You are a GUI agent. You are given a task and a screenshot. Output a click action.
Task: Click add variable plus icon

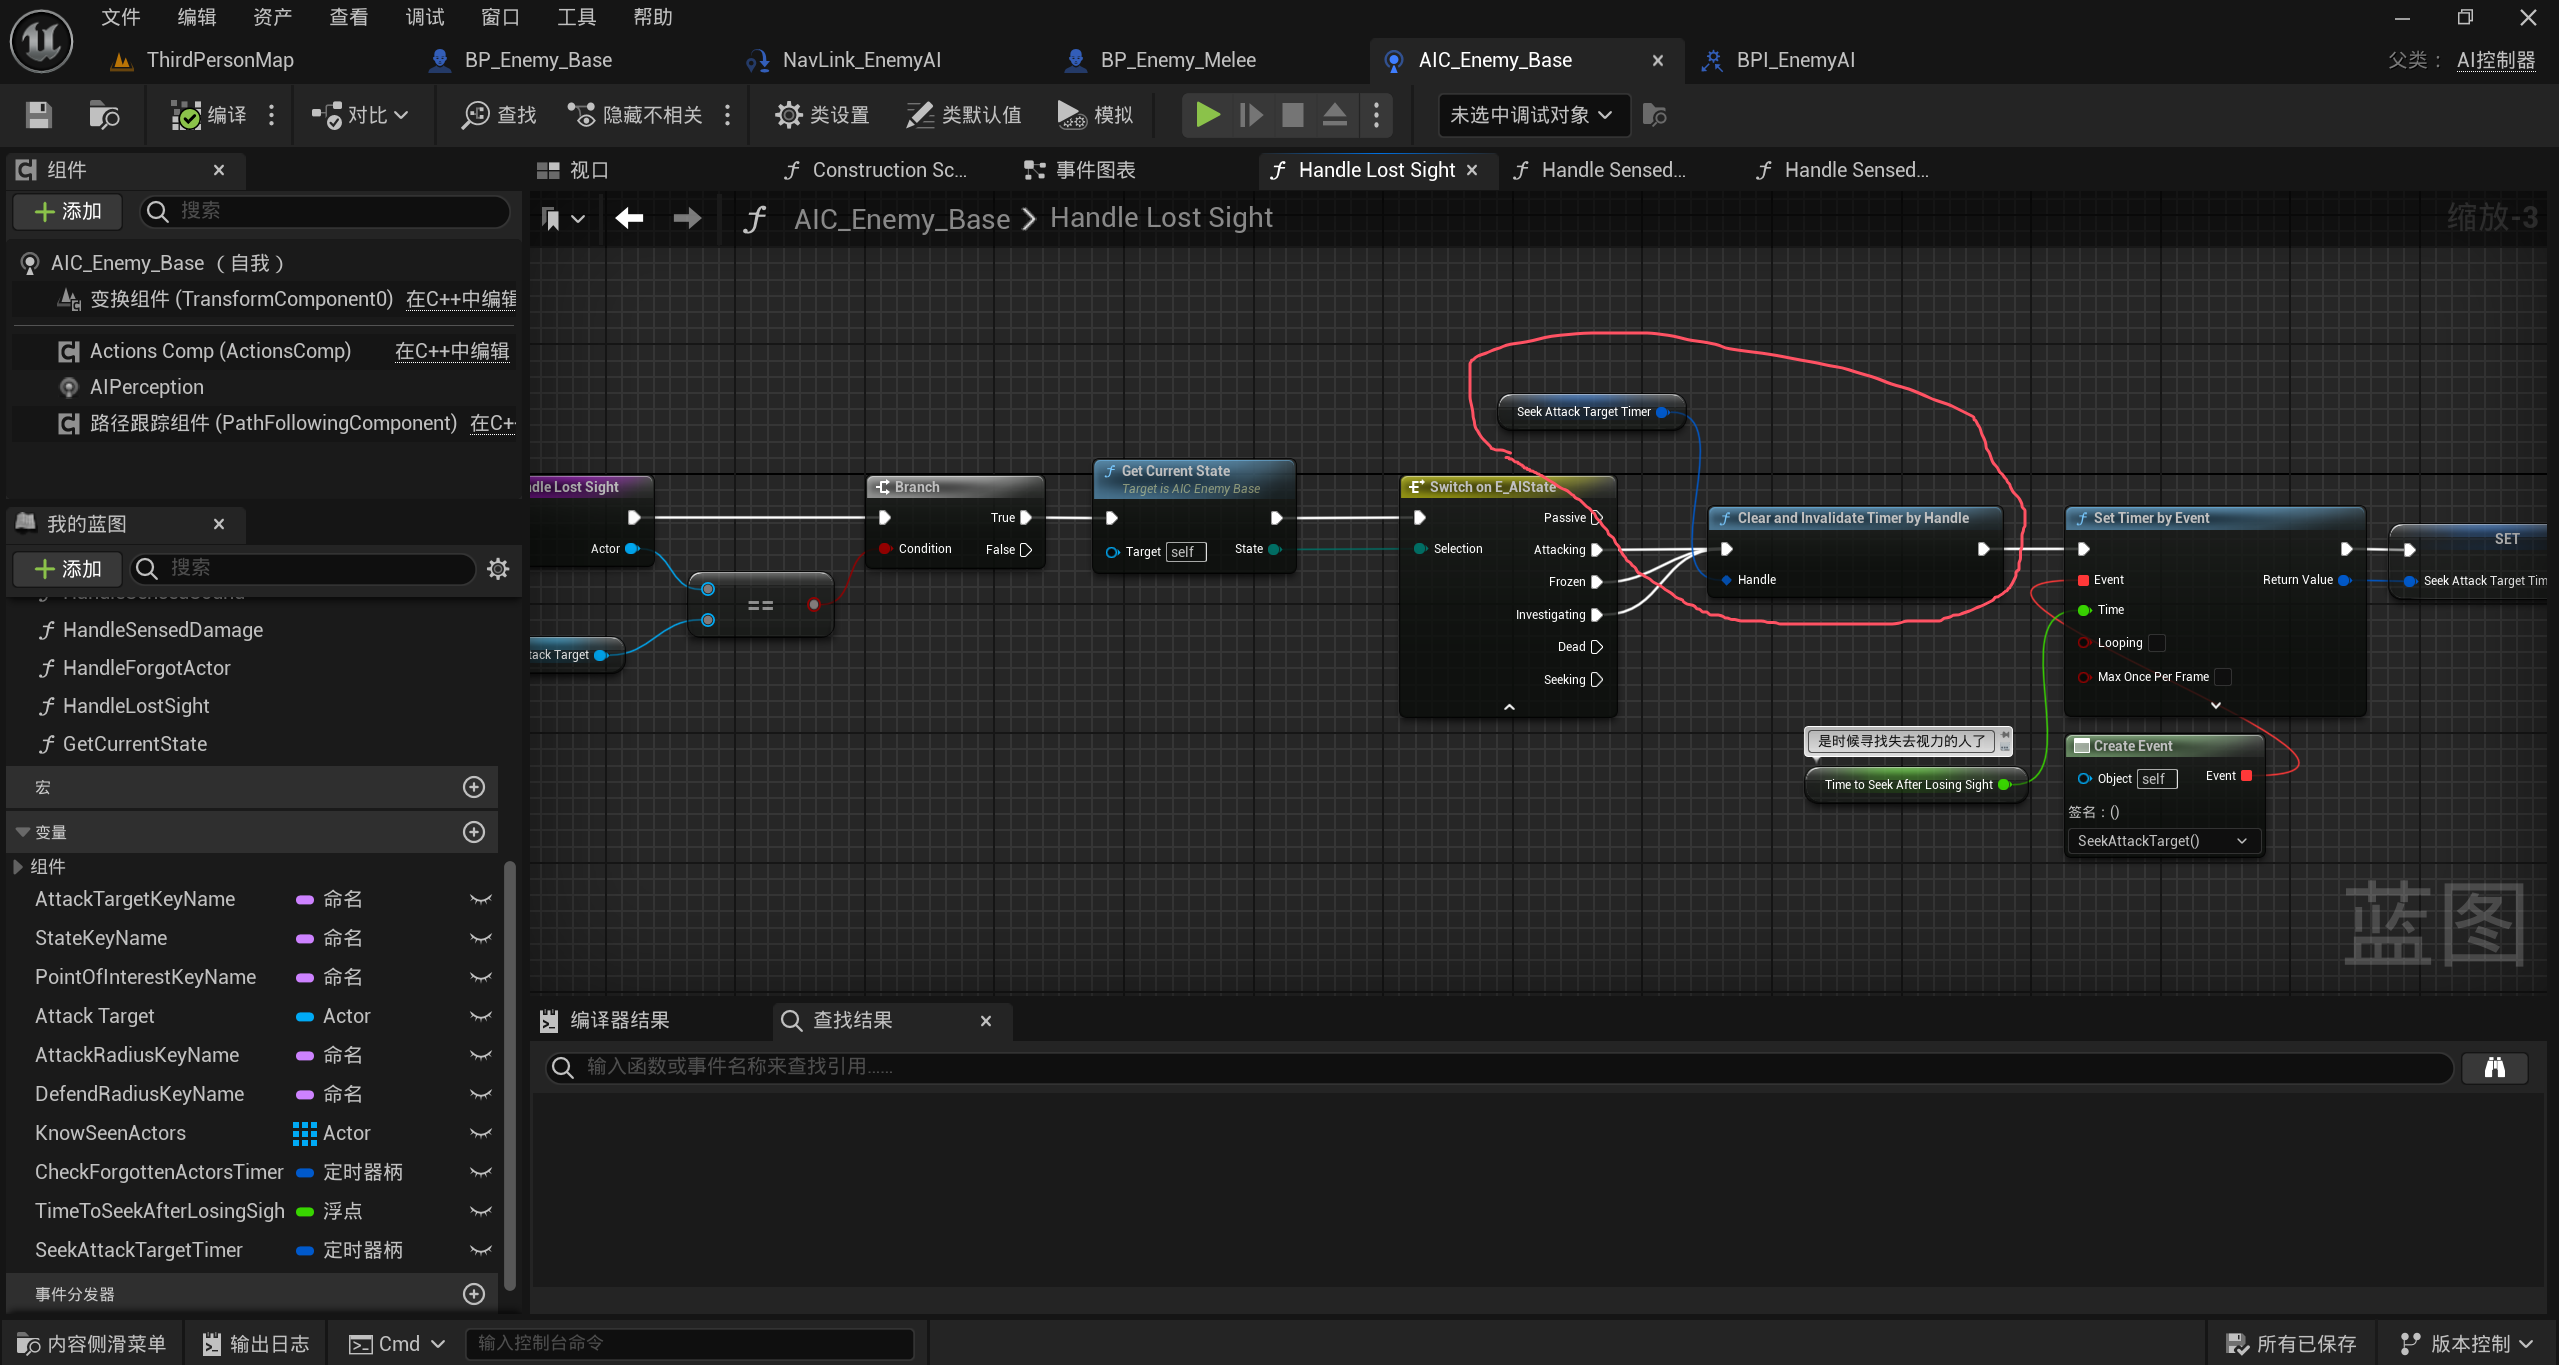(x=474, y=832)
